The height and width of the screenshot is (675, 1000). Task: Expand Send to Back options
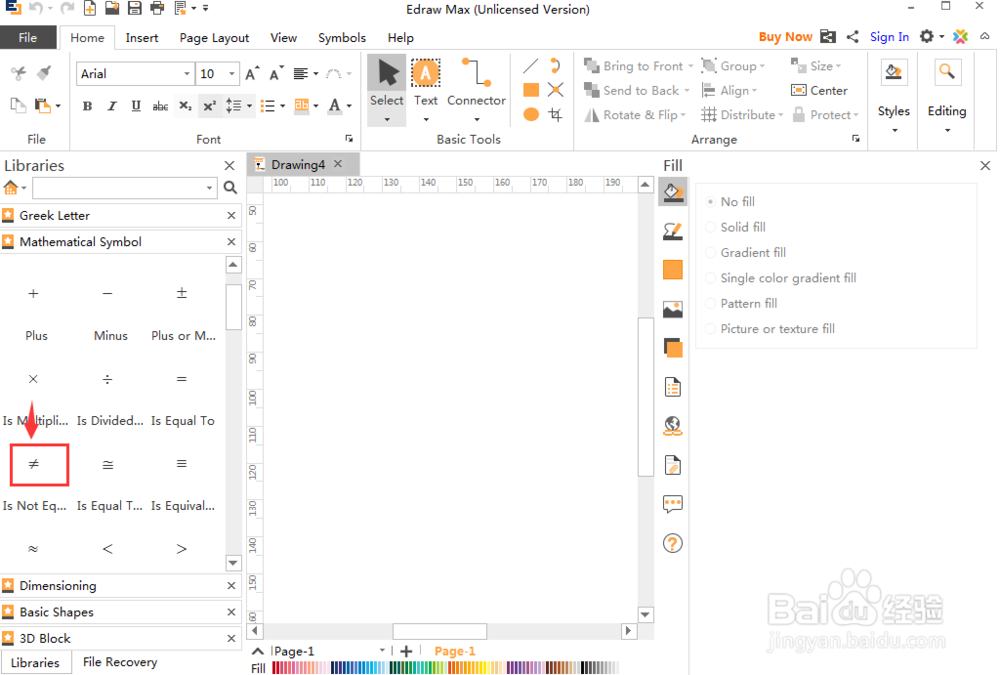pyautogui.click(x=687, y=91)
